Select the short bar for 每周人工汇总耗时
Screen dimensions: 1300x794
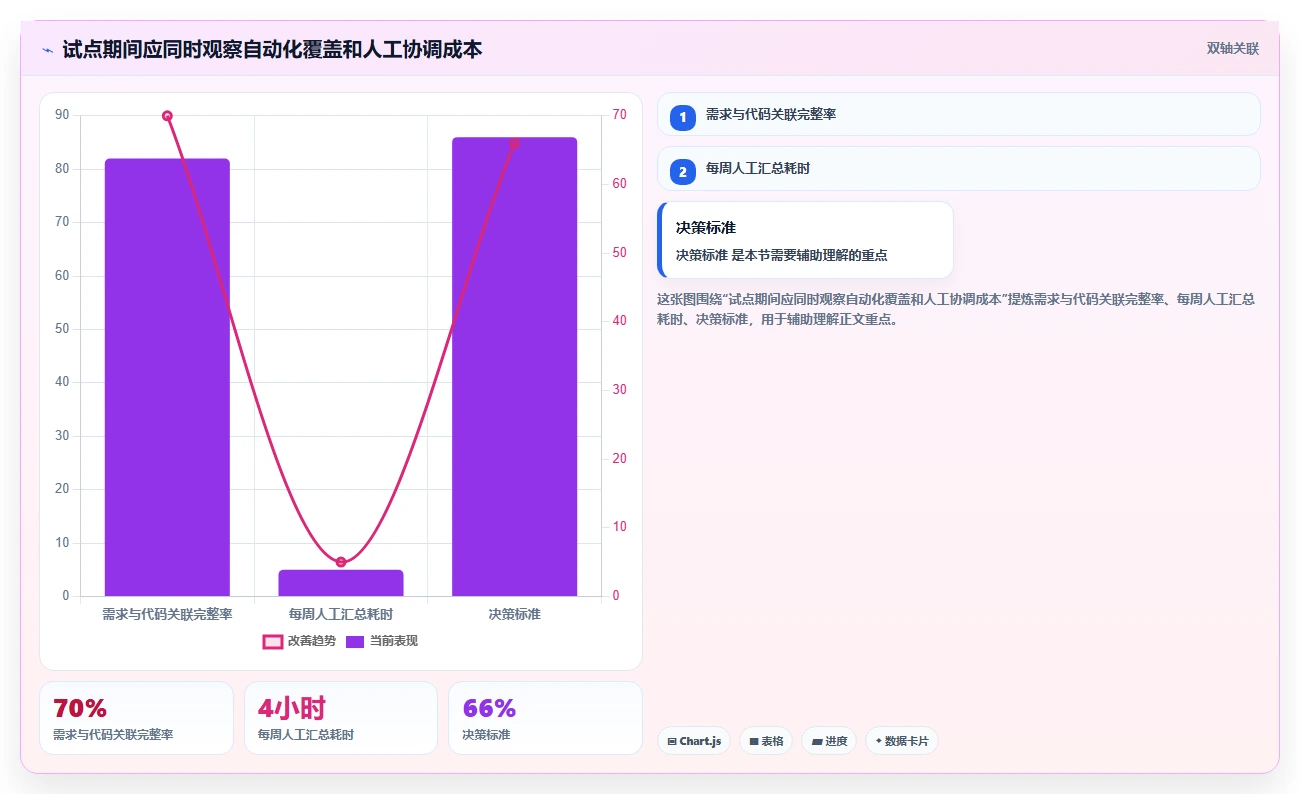pos(341,583)
